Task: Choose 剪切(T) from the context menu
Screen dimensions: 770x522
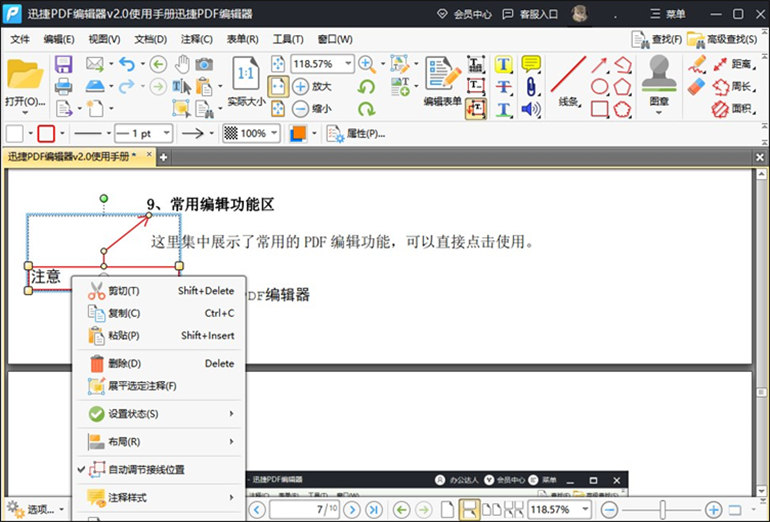Action: click(x=159, y=291)
